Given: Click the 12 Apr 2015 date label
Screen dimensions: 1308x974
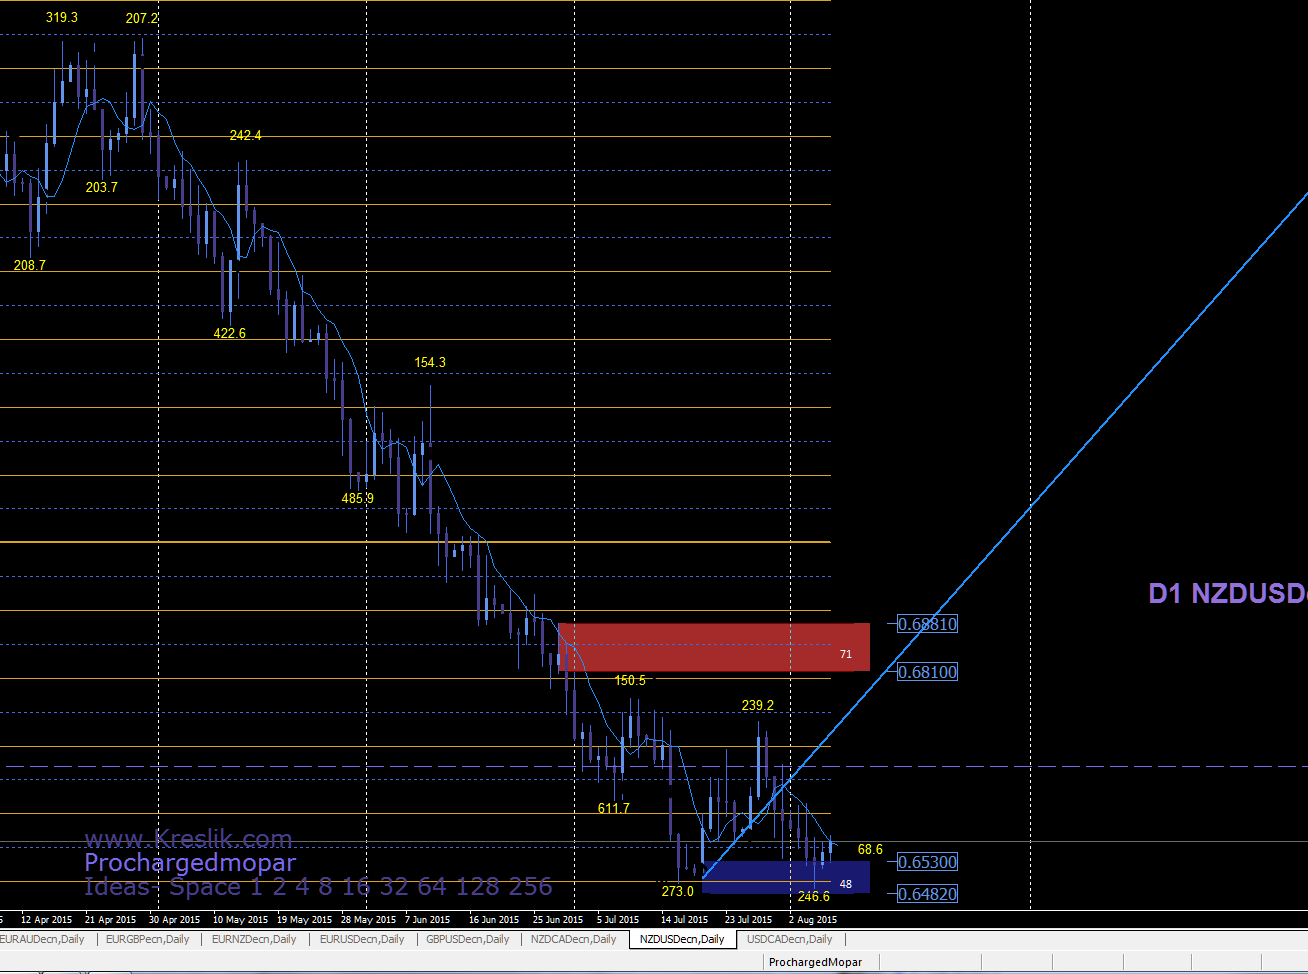Looking at the screenshot, I should point(46,919).
